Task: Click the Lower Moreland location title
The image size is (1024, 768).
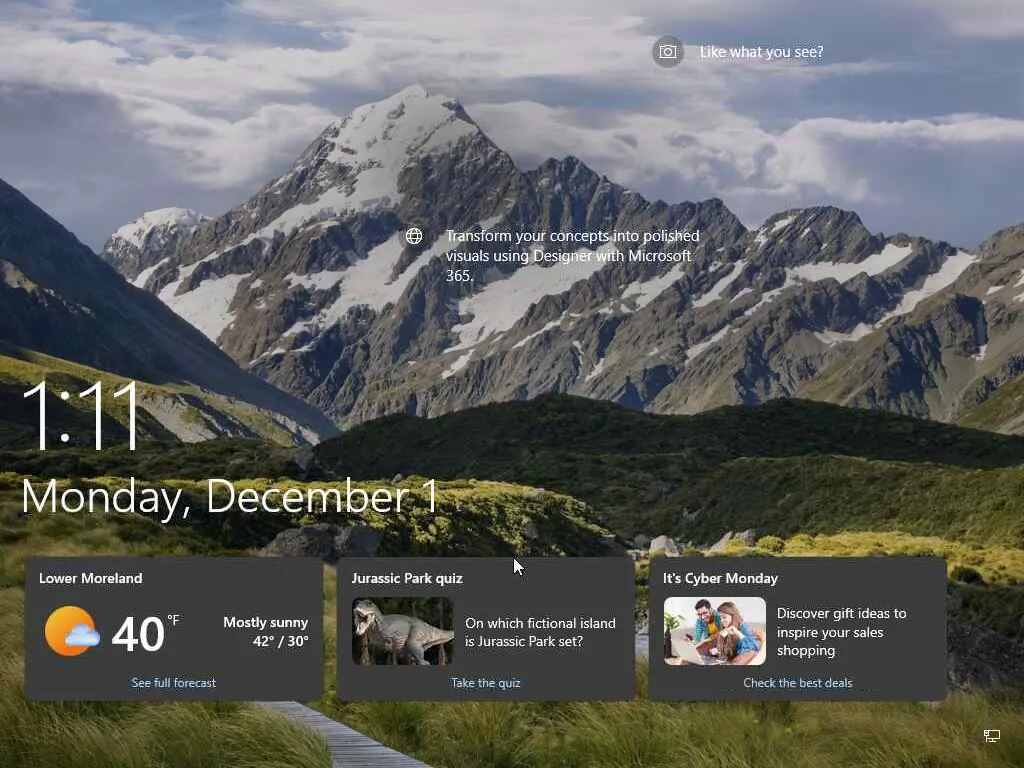Action: click(x=91, y=578)
